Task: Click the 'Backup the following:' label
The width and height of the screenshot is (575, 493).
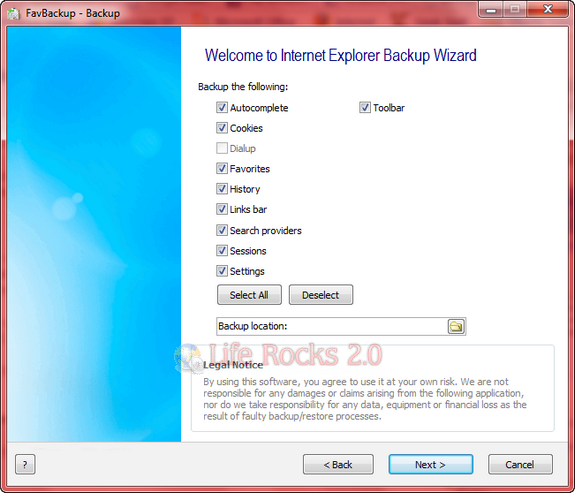Action: 243,87
